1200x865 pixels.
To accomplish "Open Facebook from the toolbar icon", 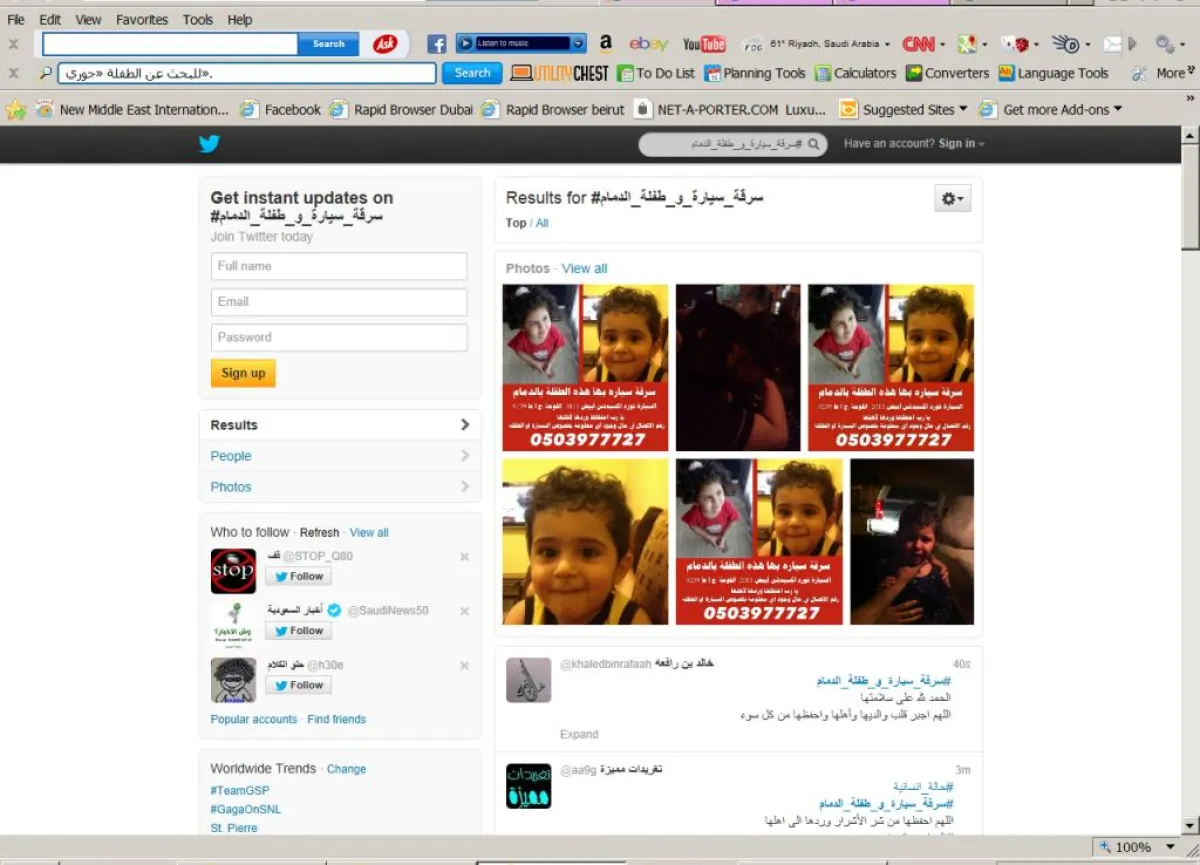I will 436,44.
